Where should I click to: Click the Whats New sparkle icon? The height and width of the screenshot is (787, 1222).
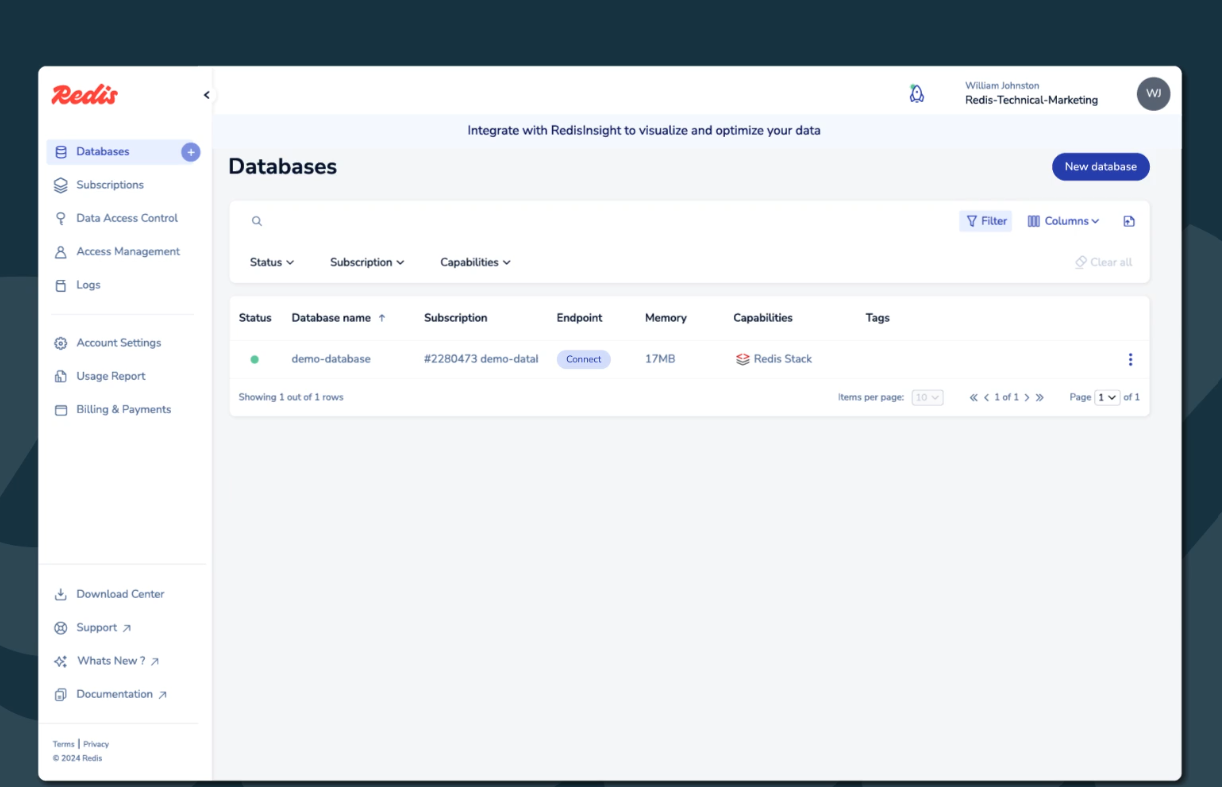pyautogui.click(x=61, y=661)
